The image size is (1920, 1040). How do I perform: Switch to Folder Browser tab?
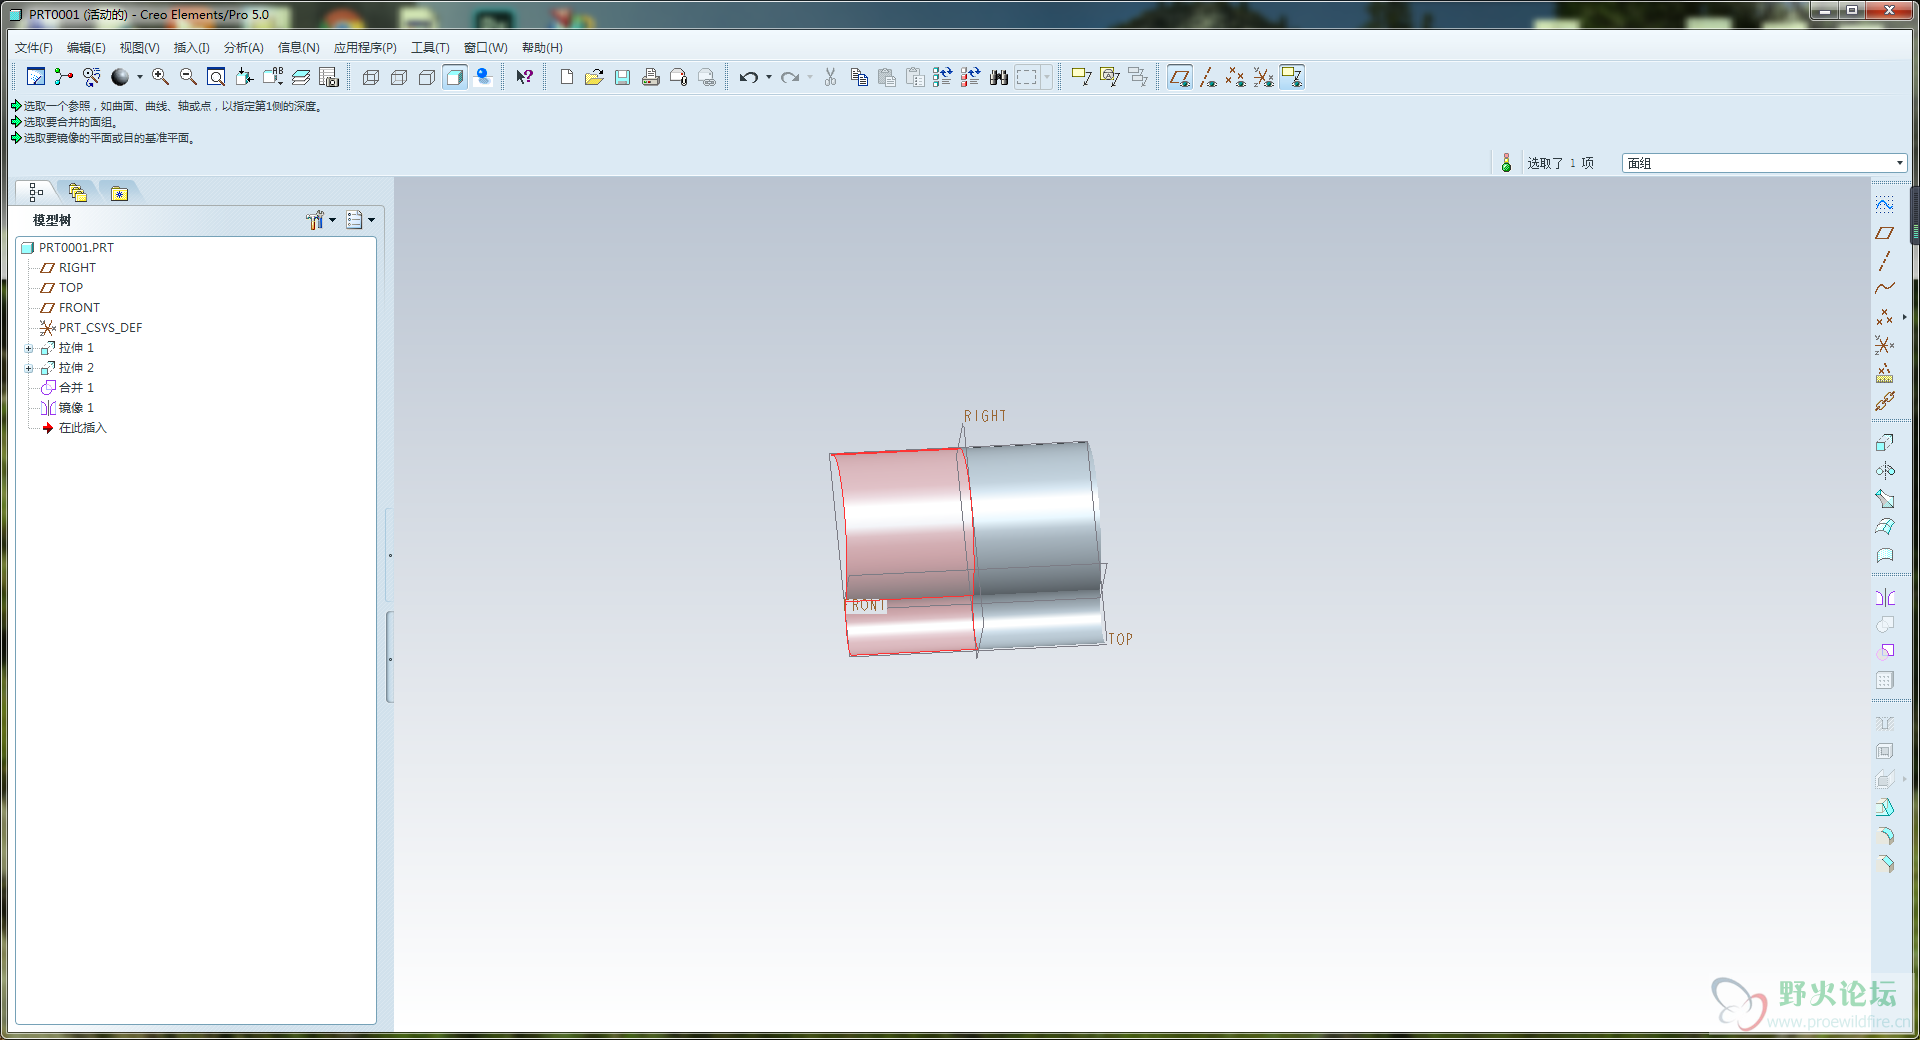78,192
